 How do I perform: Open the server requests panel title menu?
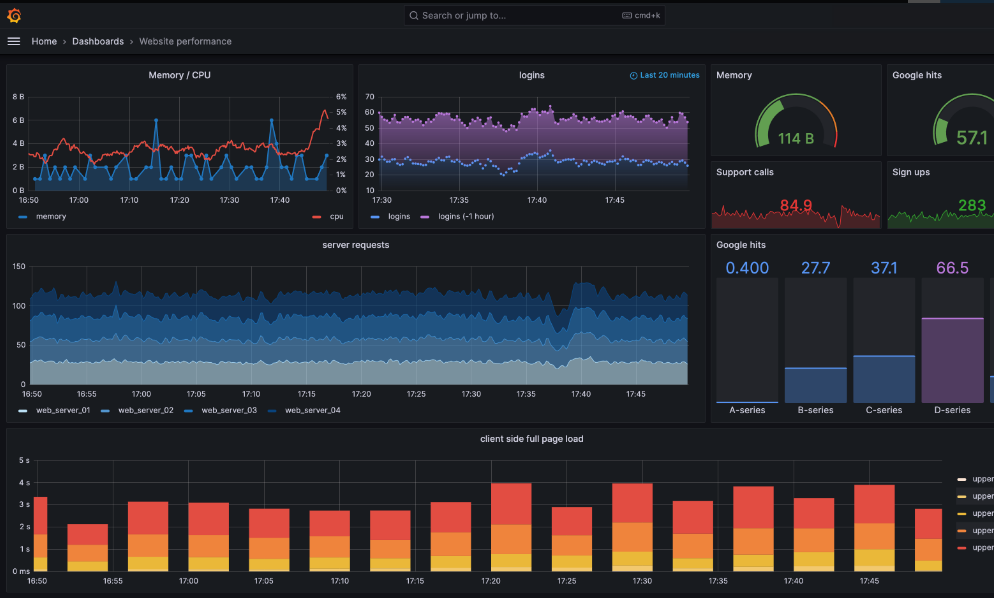pyautogui.click(x=355, y=245)
